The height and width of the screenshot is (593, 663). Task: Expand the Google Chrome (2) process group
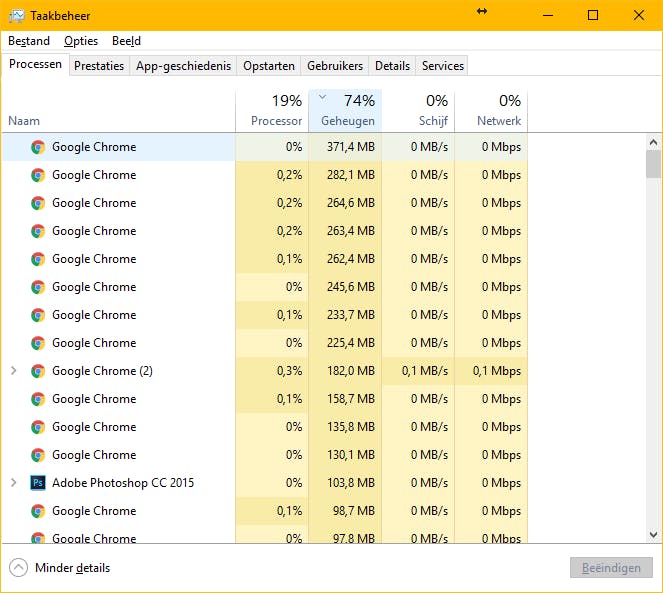[x=13, y=371]
